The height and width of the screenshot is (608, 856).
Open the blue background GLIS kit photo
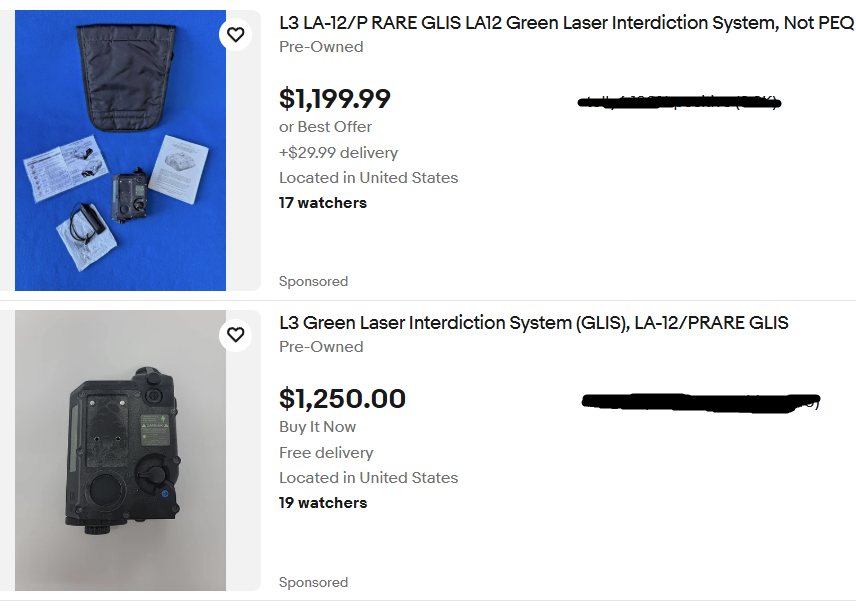pyautogui.click(x=120, y=150)
